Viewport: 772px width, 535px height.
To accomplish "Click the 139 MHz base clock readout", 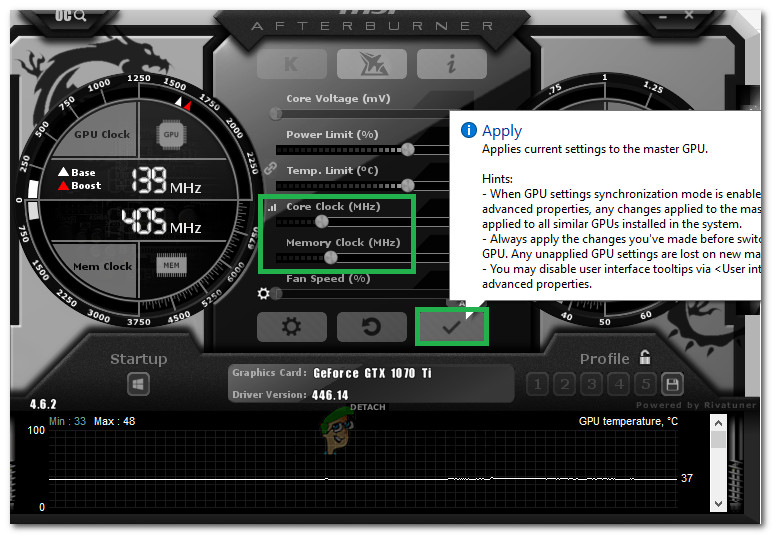I will pos(166,181).
